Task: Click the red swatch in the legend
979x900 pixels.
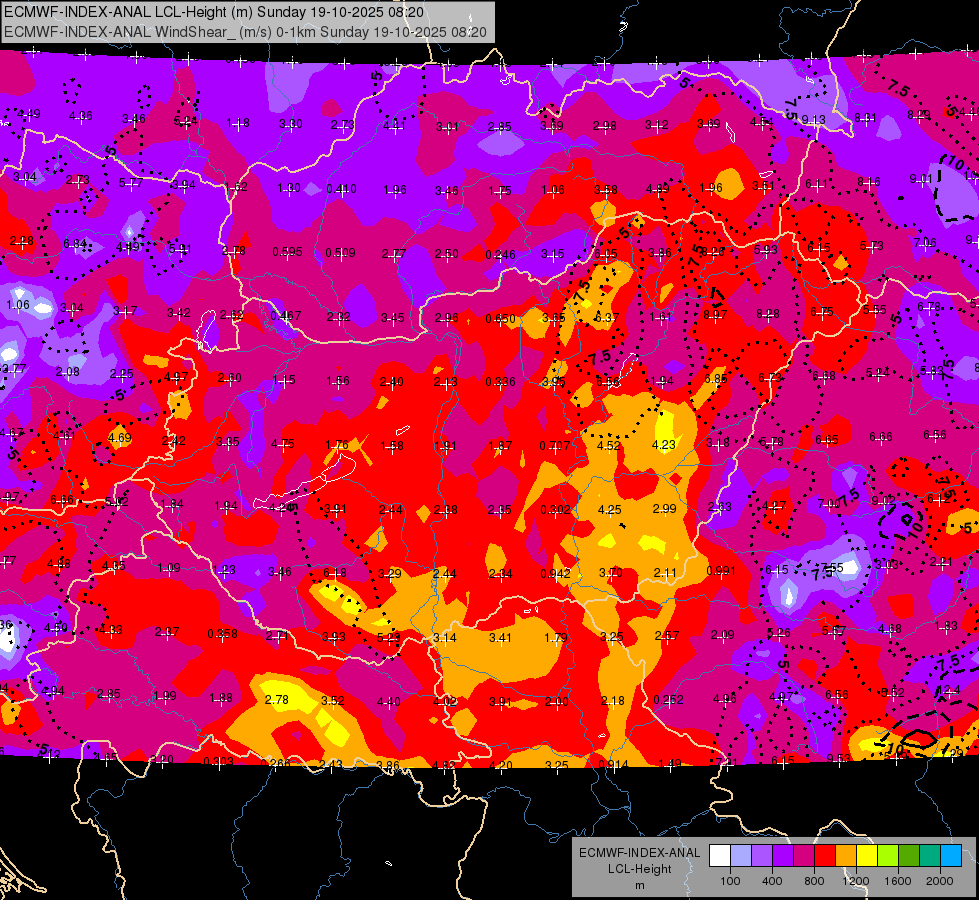Action: 825,856
